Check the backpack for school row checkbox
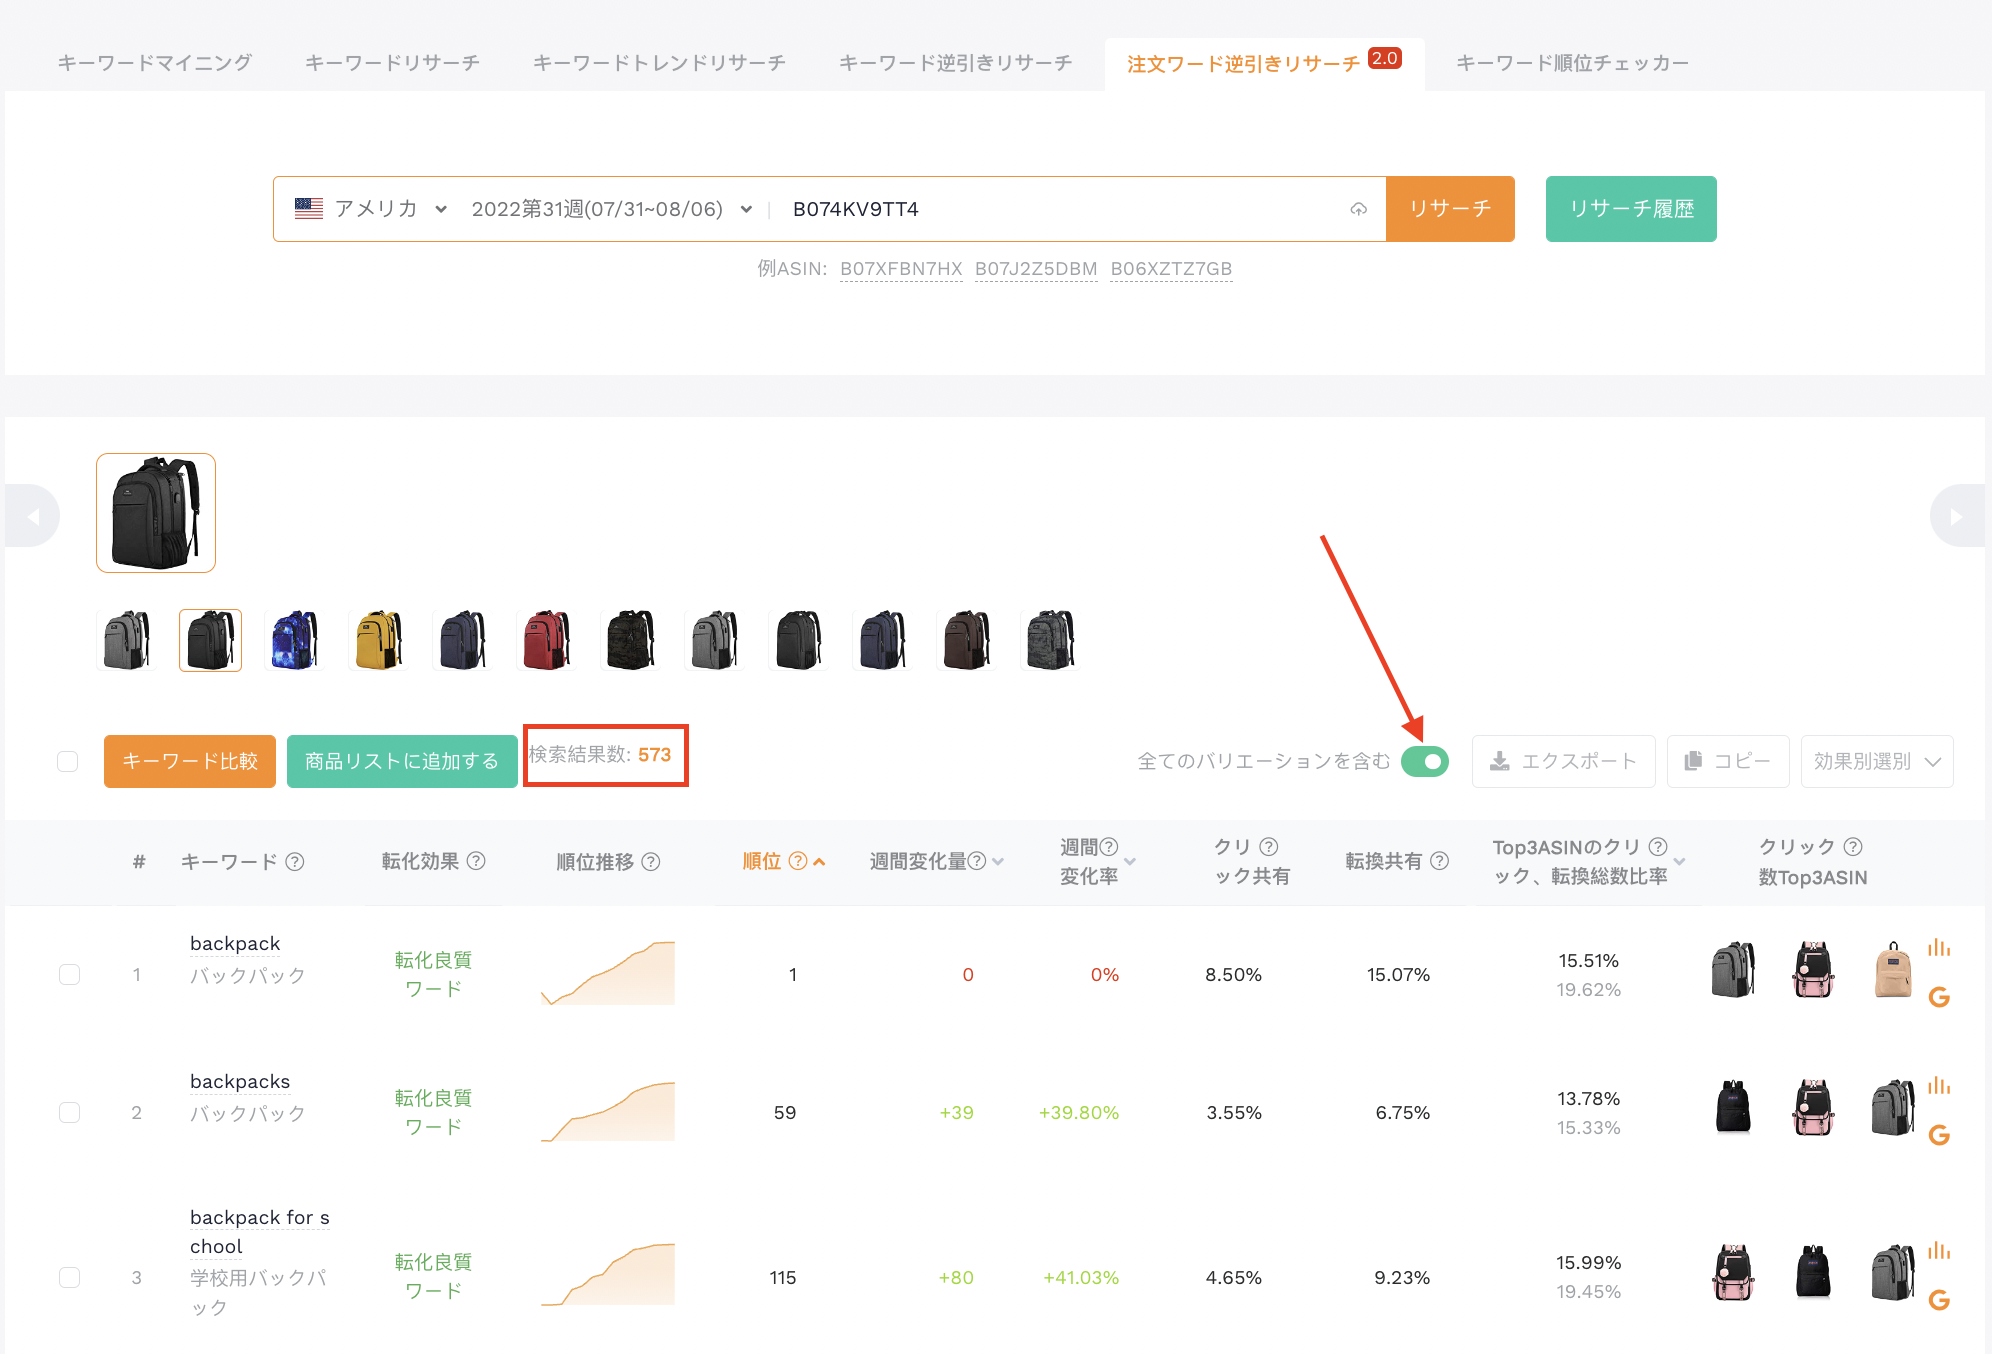The height and width of the screenshot is (1354, 1992). click(69, 1277)
